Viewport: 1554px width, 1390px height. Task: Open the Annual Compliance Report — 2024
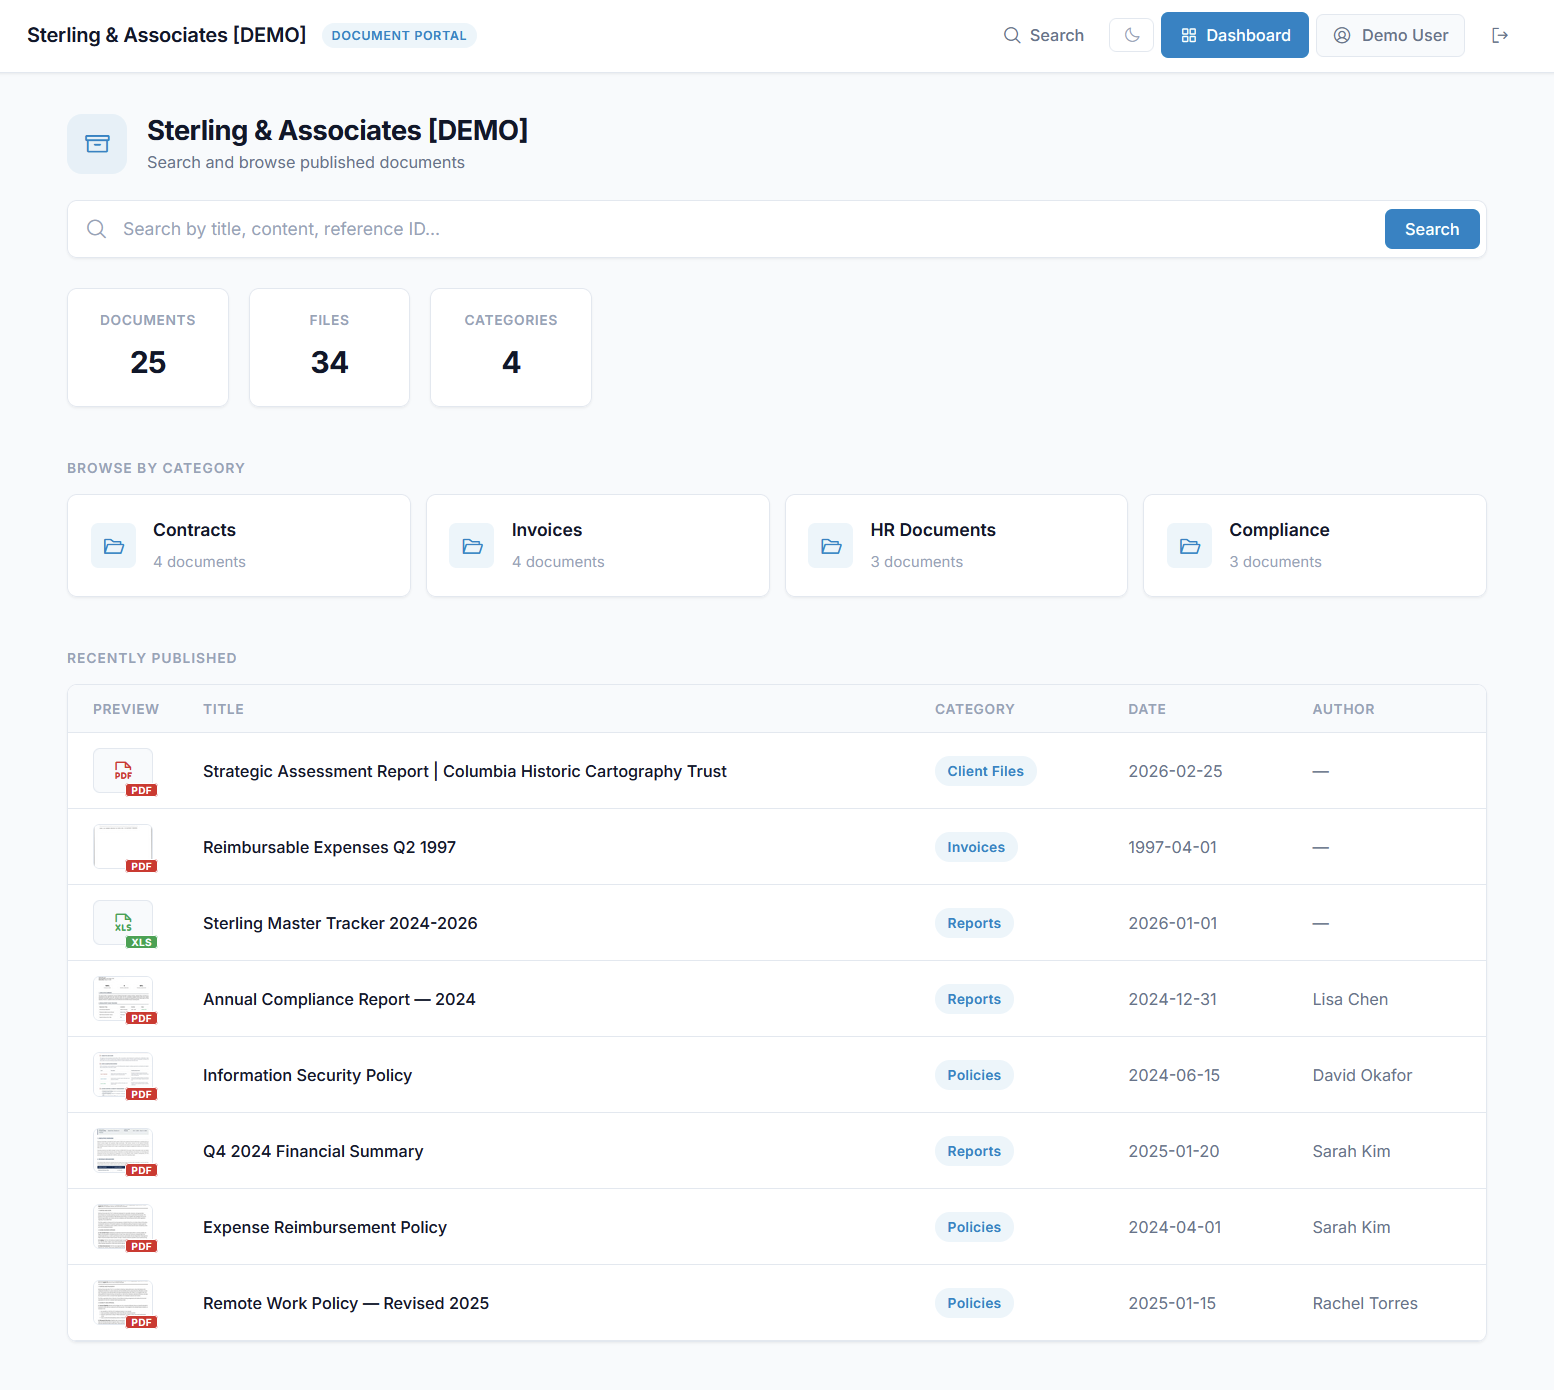(x=339, y=999)
